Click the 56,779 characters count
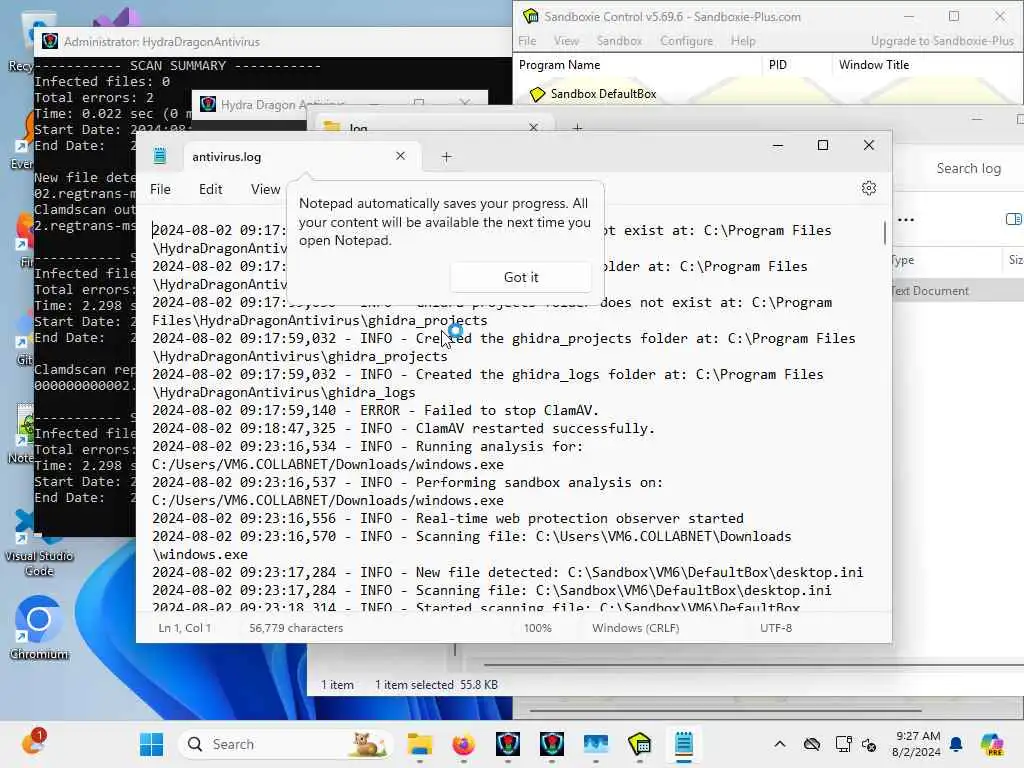 296,628
